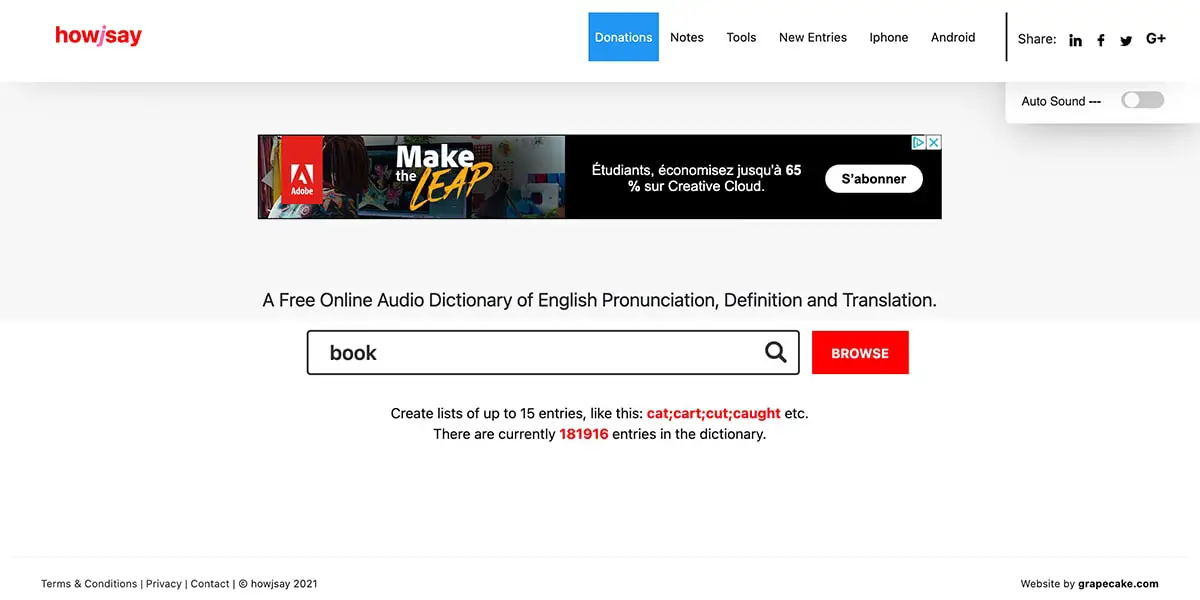Open the Tools menu item
The width and height of the screenshot is (1200, 600).
pos(741,37)
